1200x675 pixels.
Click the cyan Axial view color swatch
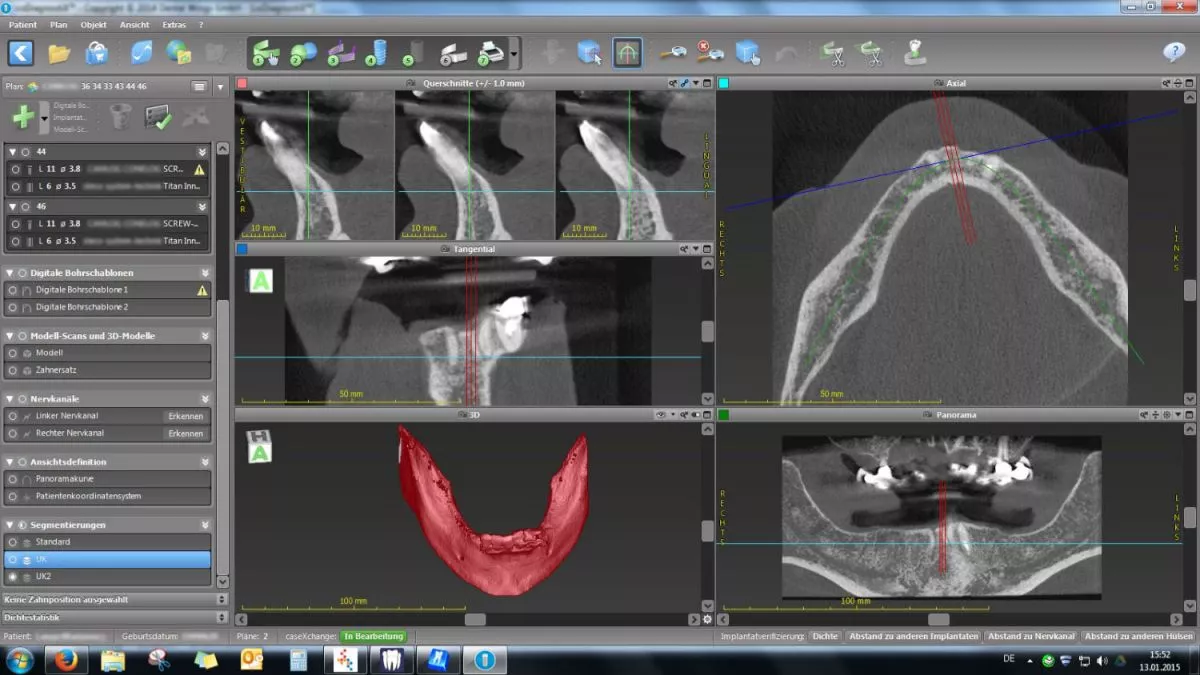coord(723,83)
